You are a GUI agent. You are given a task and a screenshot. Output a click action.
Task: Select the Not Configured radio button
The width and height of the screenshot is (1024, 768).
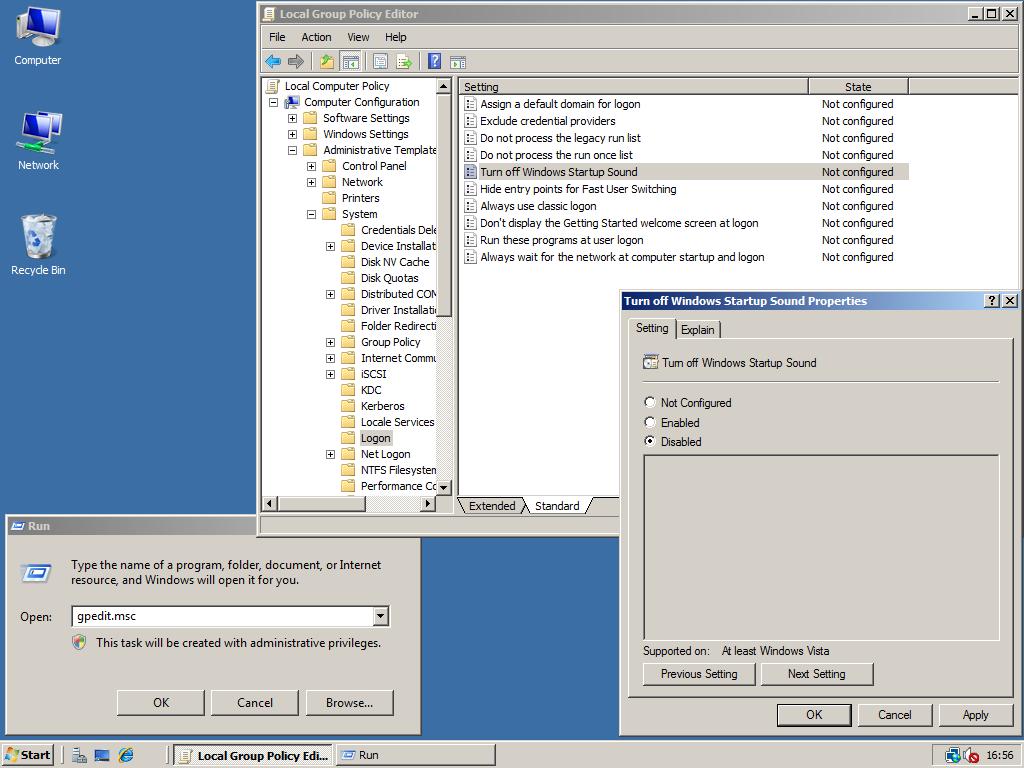click(650, 402)
